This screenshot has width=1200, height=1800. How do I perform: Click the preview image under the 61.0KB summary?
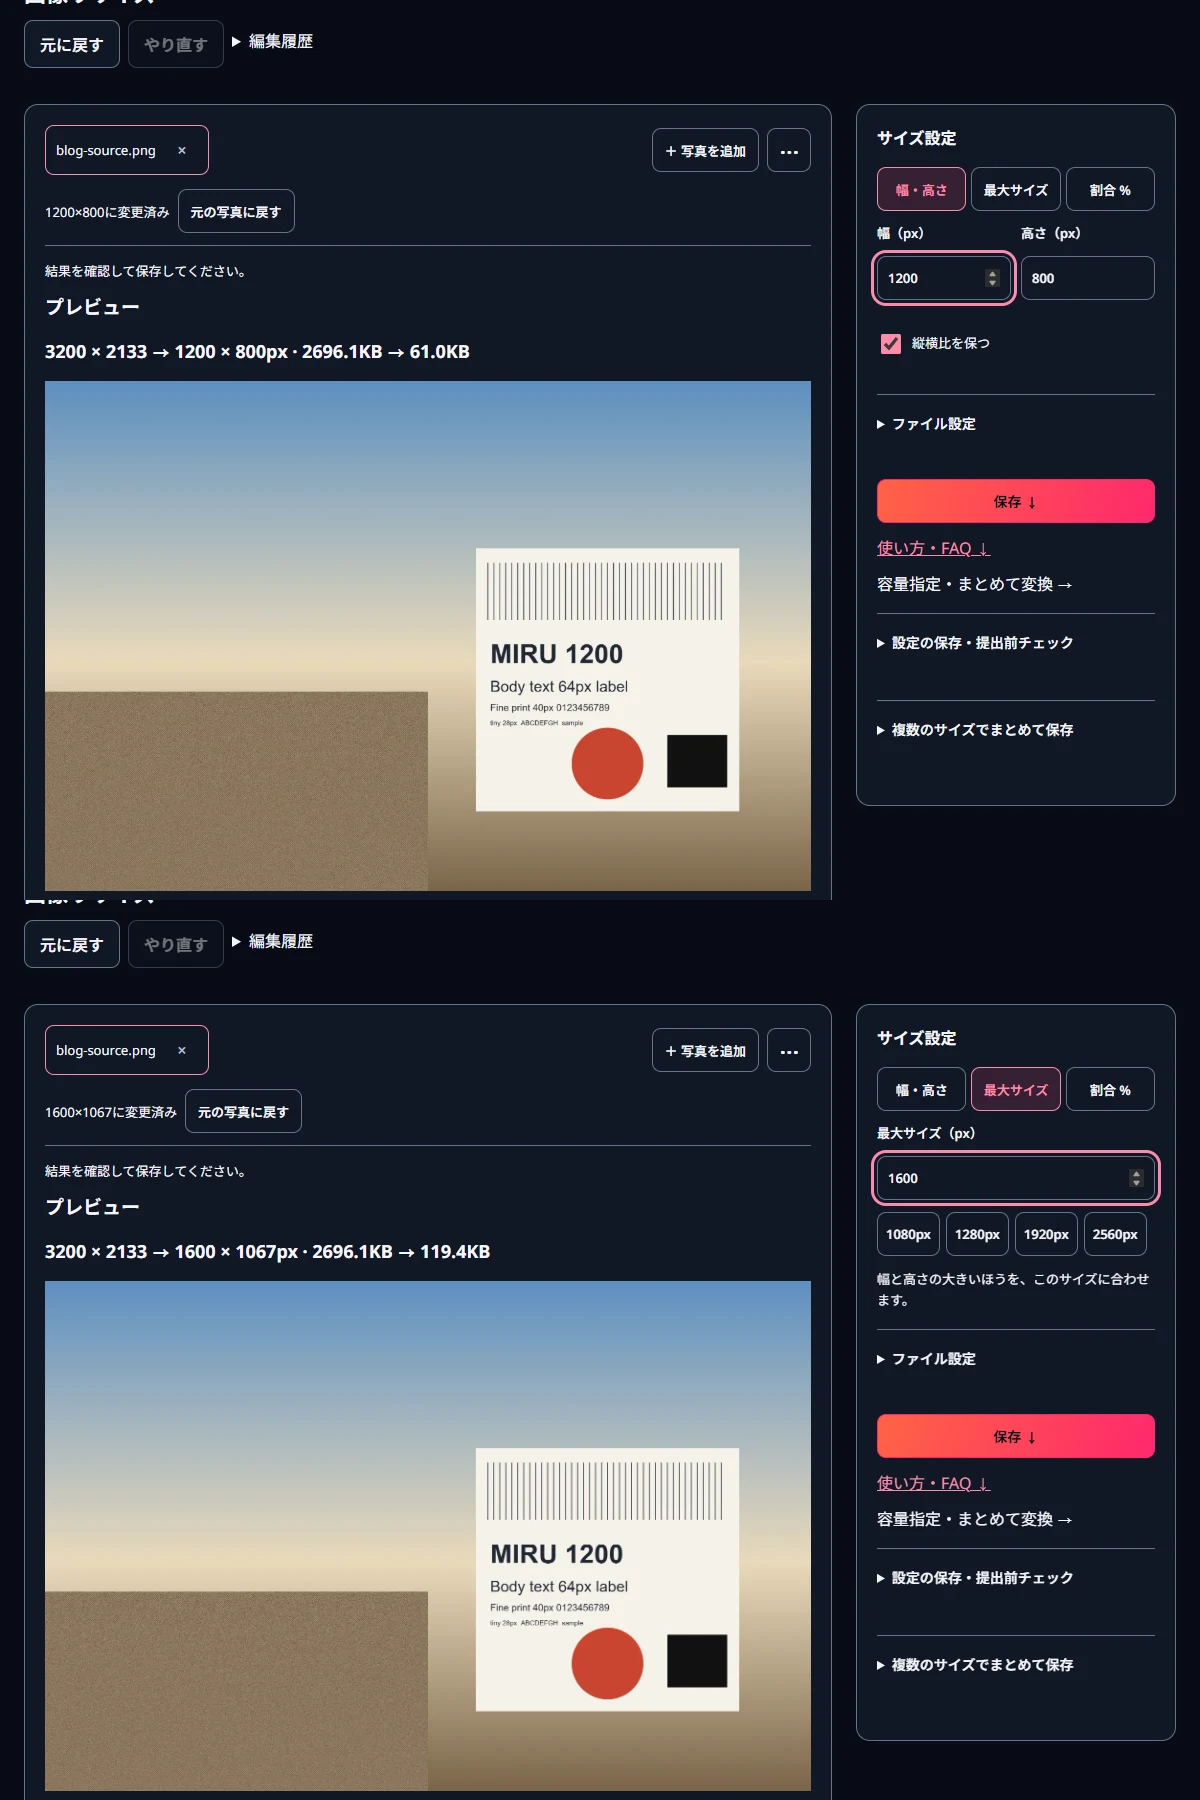428,636
